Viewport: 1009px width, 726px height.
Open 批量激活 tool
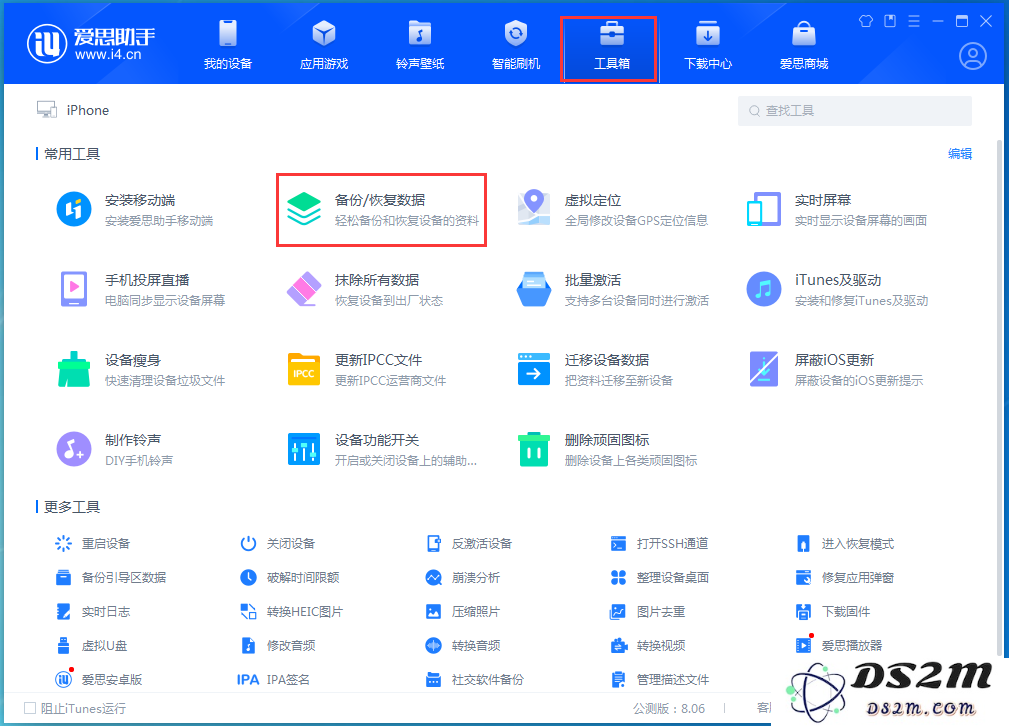point(613,290)
